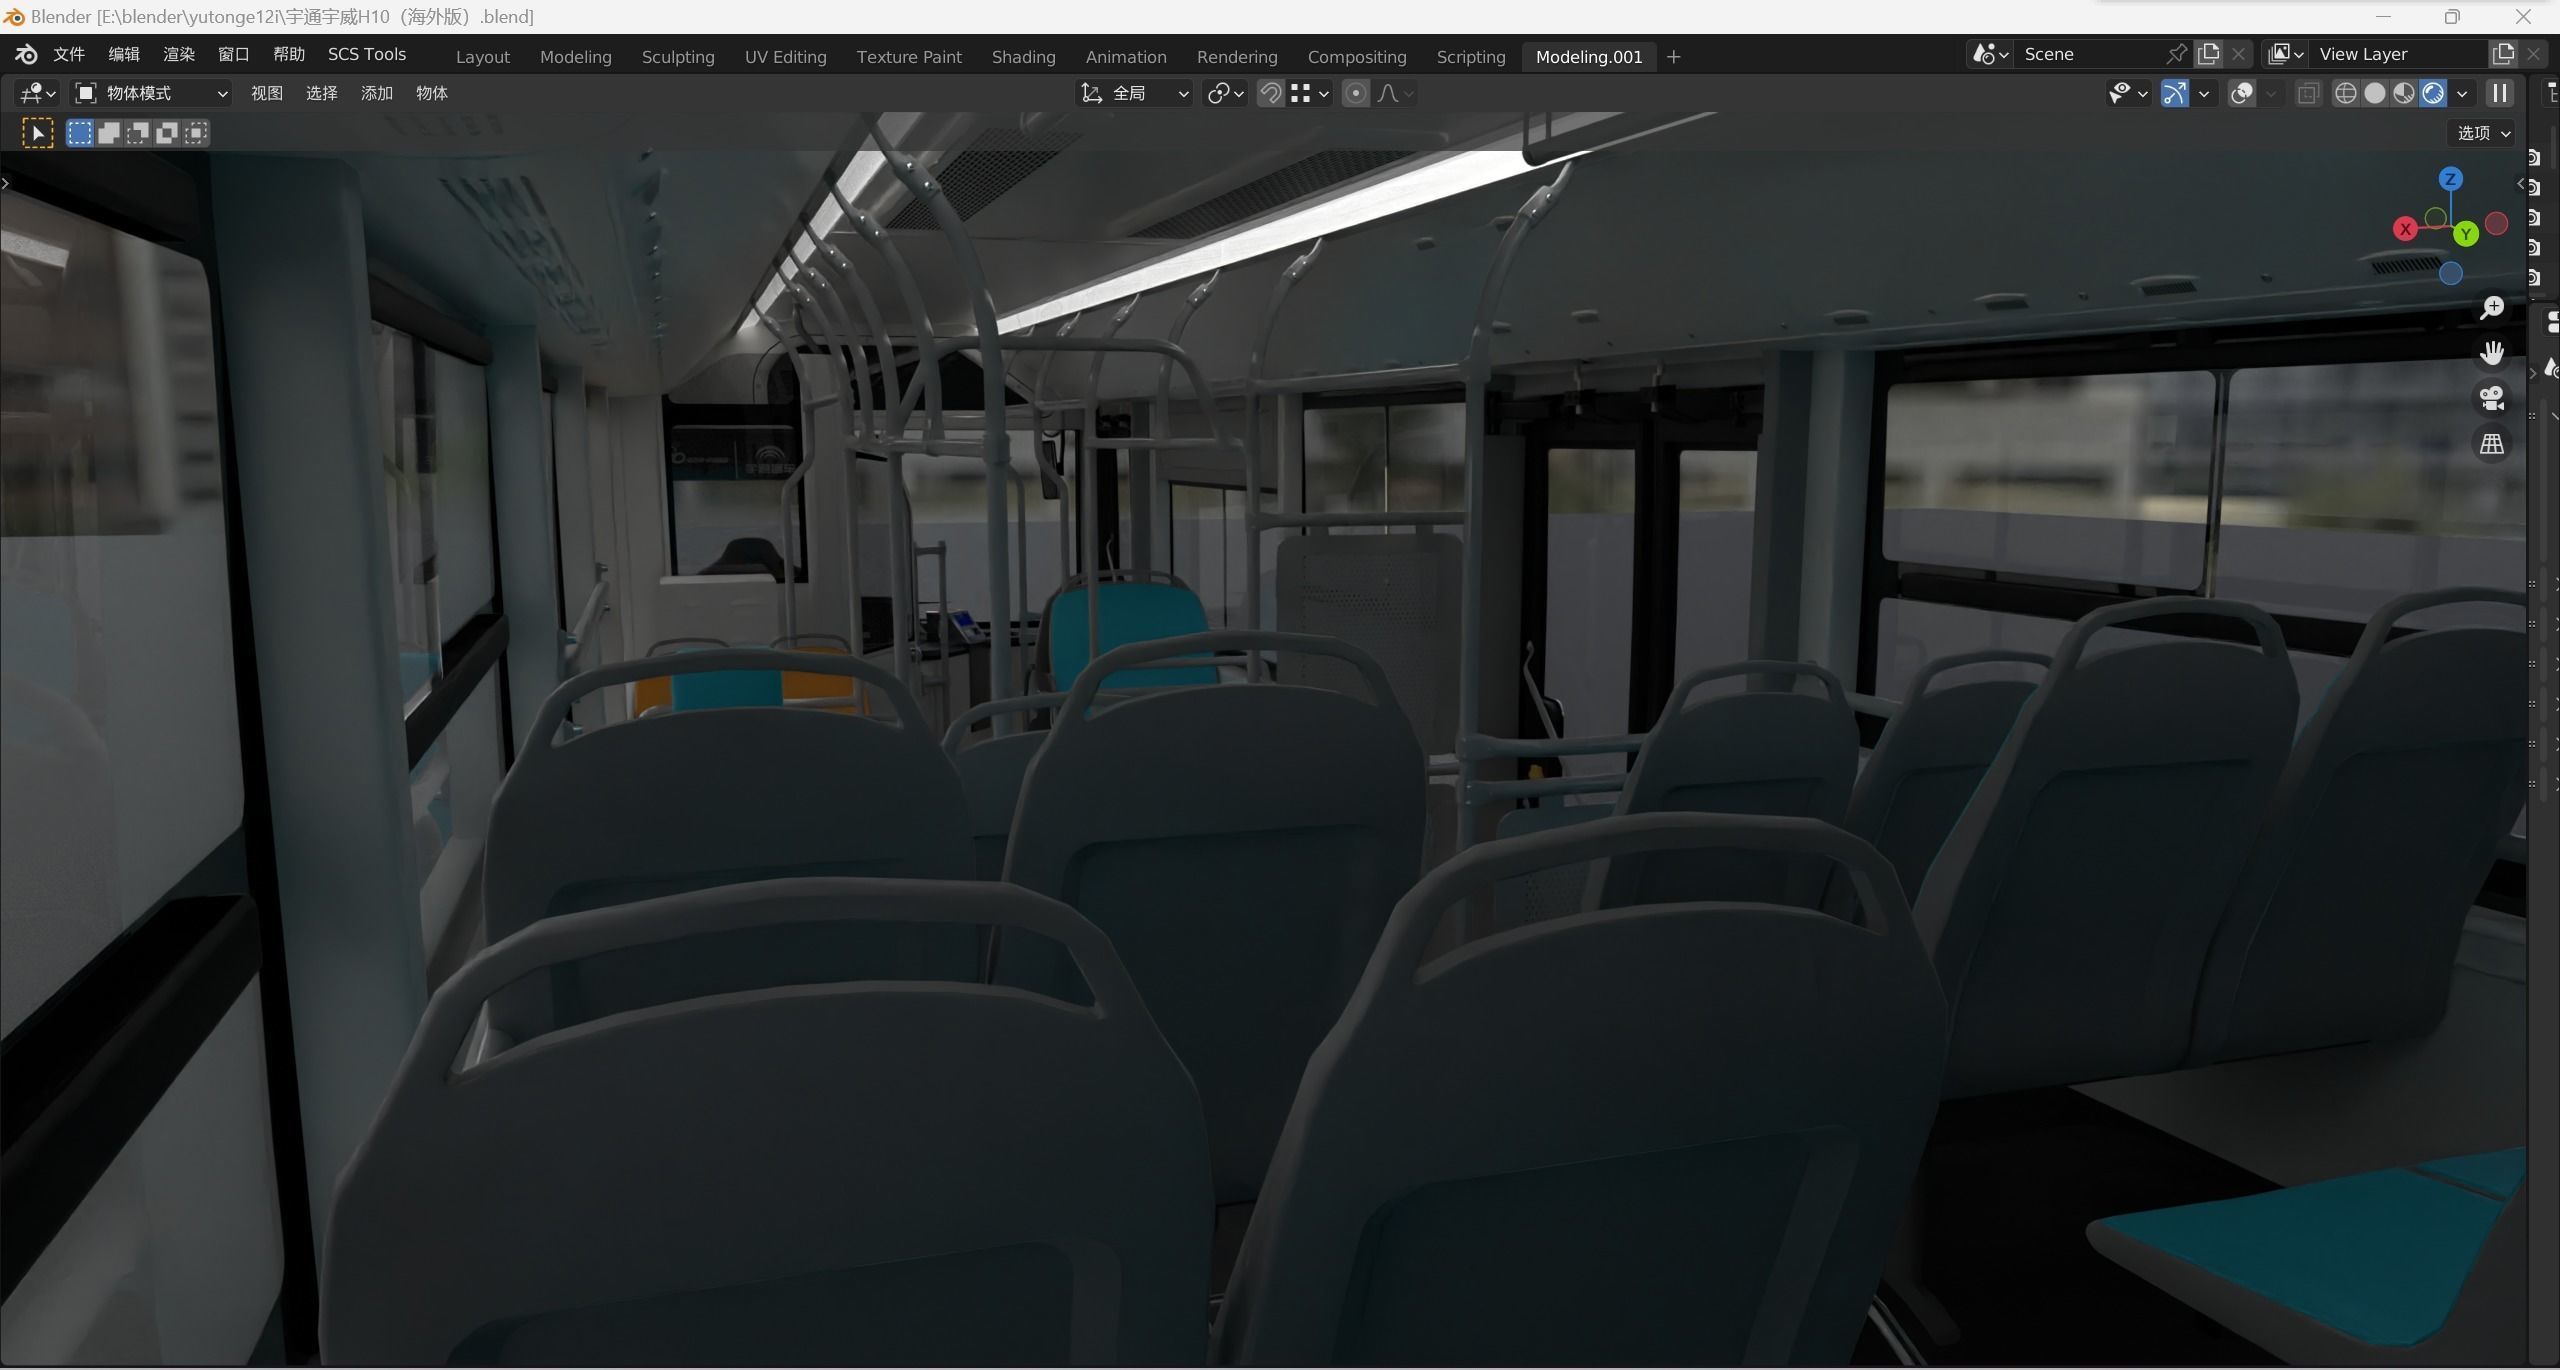Add a new view layer icon
The height and width of the screenshot is (1370, 2560).
click(2504, 54)
